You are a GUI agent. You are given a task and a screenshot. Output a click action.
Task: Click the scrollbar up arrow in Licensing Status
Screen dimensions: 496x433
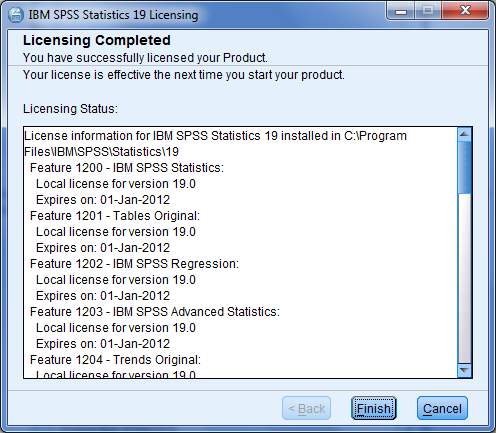(x=464, y=134)
